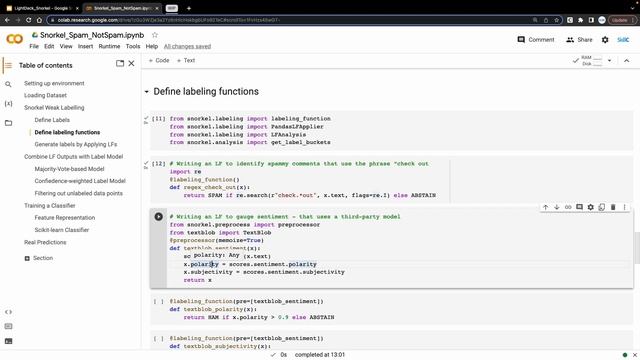Image resolution: width=640 pixels, height=360 pixels.
Task: Go to Snorkel Weak Labelling section
Action: [x=54, y=108]
